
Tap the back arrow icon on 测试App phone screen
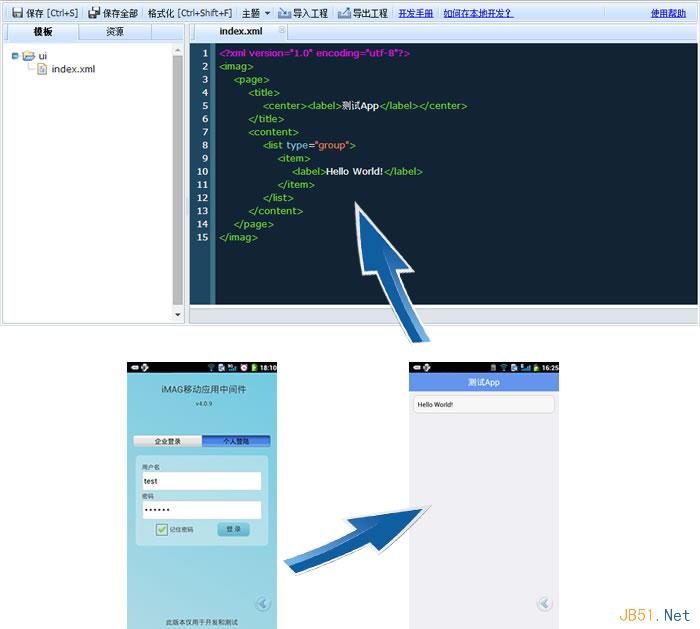click(x=545, y=604)
